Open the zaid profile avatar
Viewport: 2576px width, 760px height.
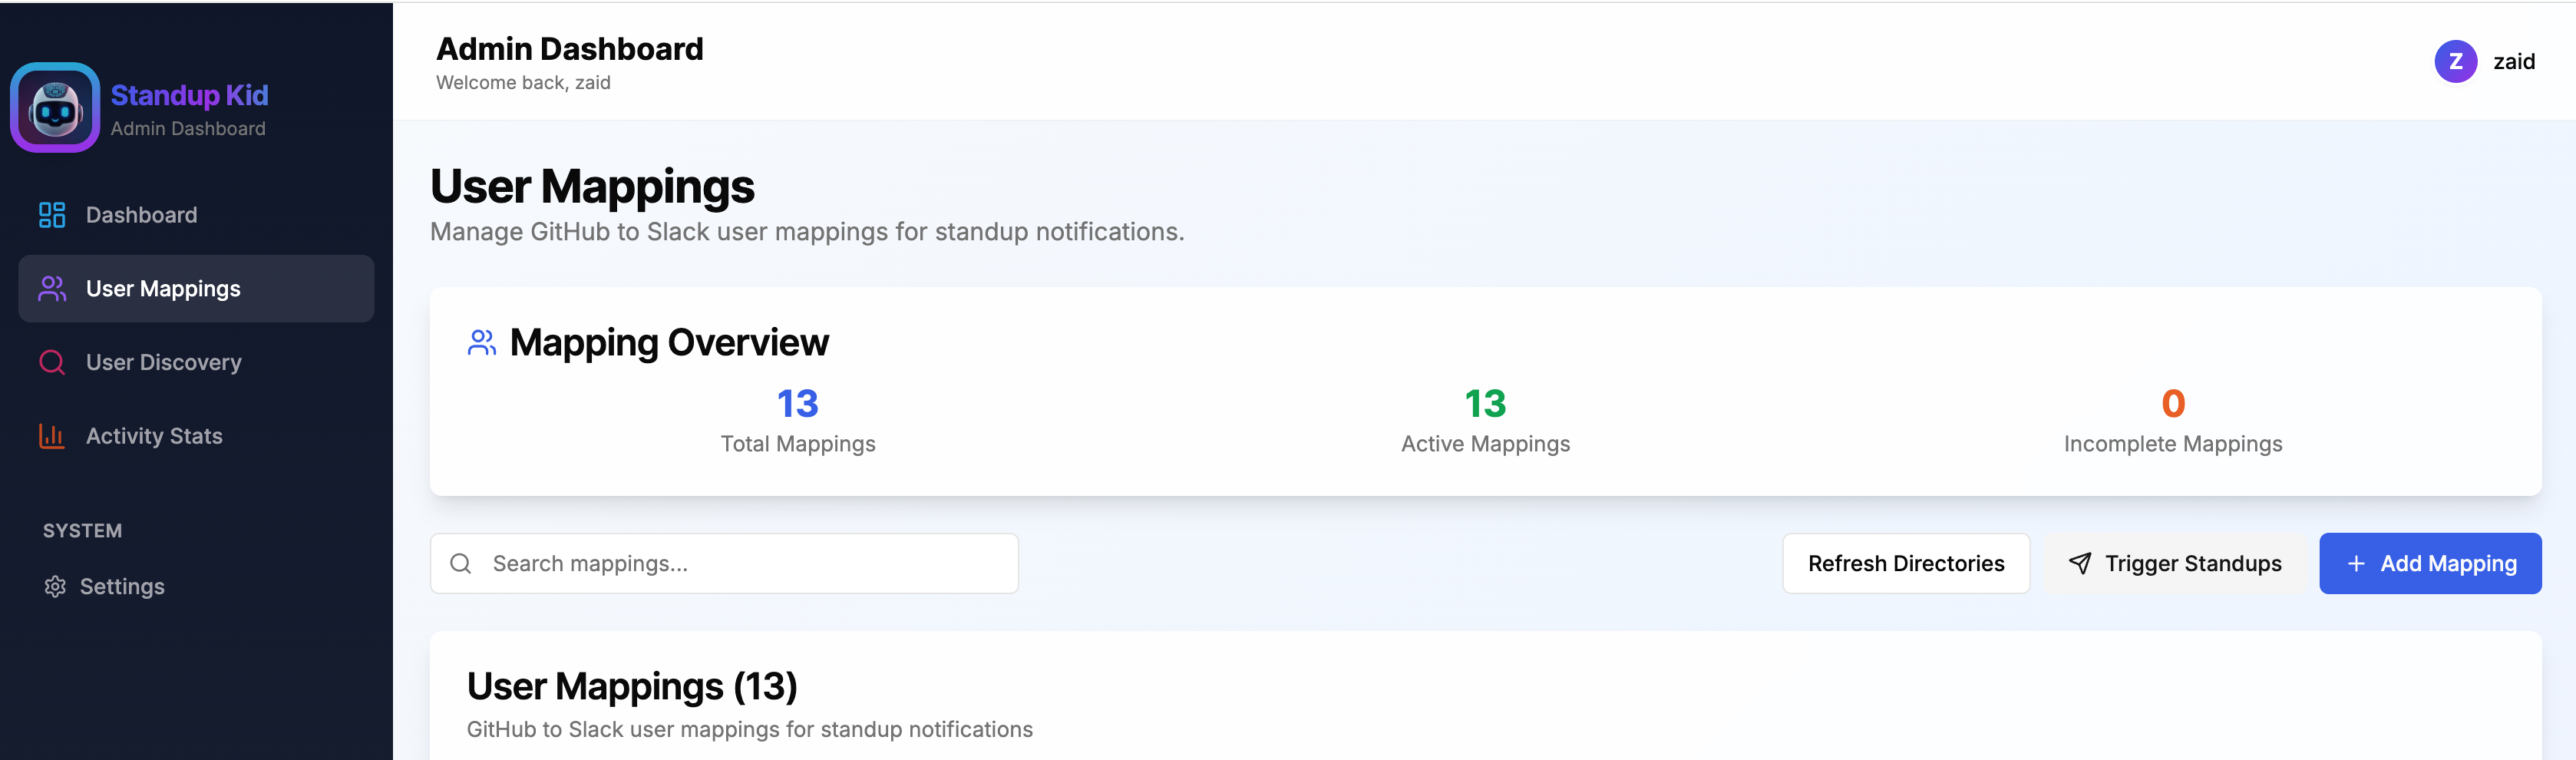(x=2457, y=61)
